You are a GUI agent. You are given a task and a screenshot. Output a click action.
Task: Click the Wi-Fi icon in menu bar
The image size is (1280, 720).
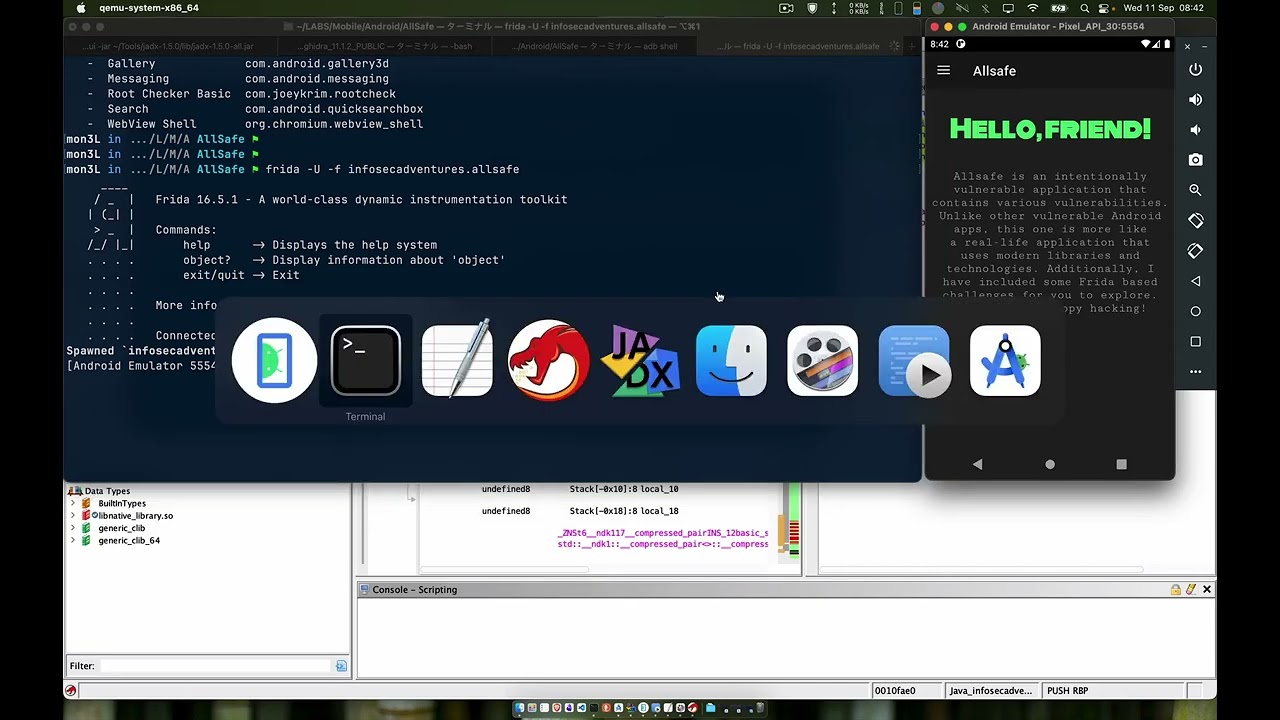1033,8
